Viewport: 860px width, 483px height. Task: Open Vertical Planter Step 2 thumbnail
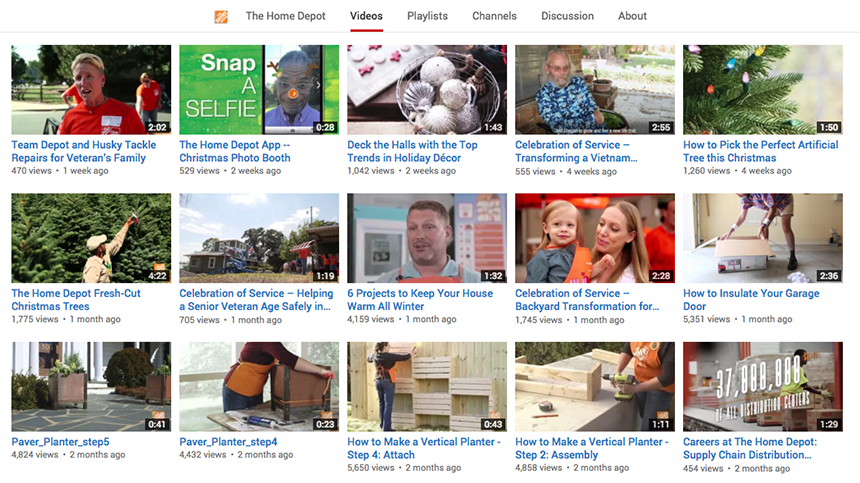pos(595,387)
